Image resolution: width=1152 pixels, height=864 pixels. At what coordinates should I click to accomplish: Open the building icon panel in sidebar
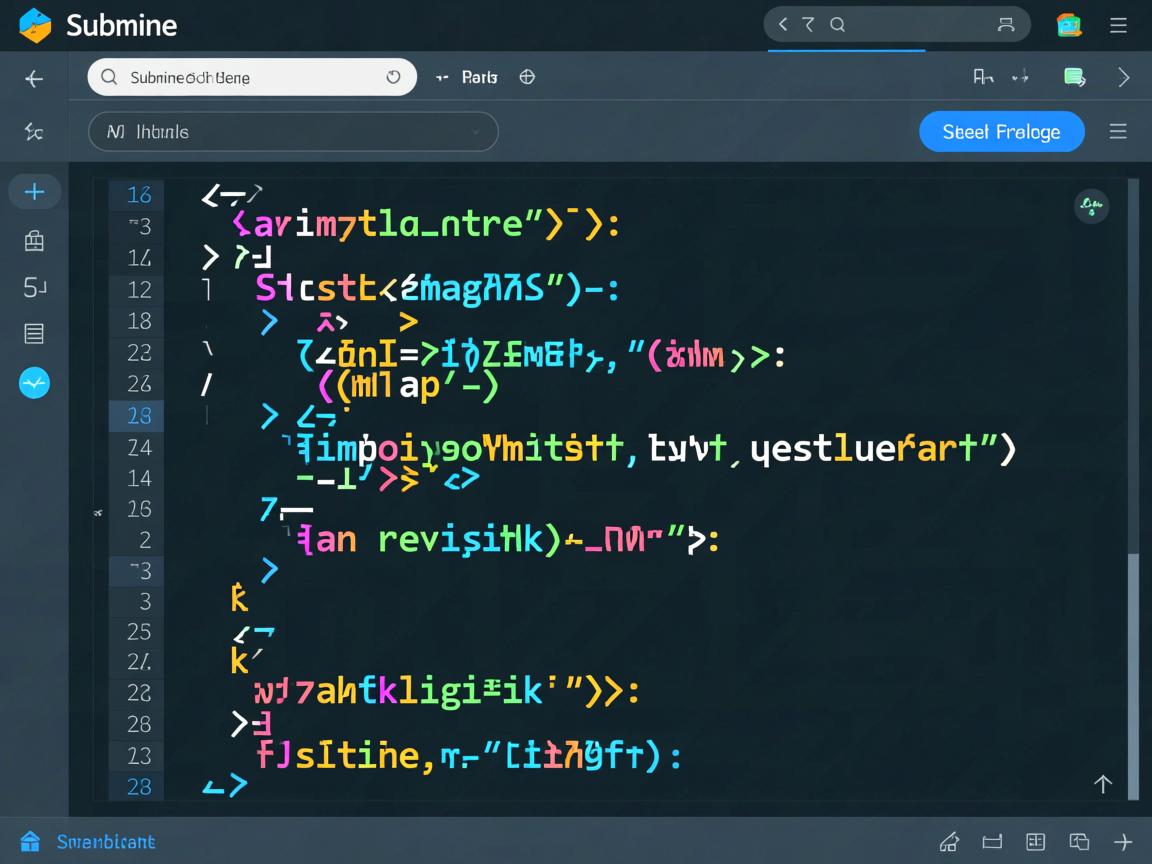coord(34,240)
